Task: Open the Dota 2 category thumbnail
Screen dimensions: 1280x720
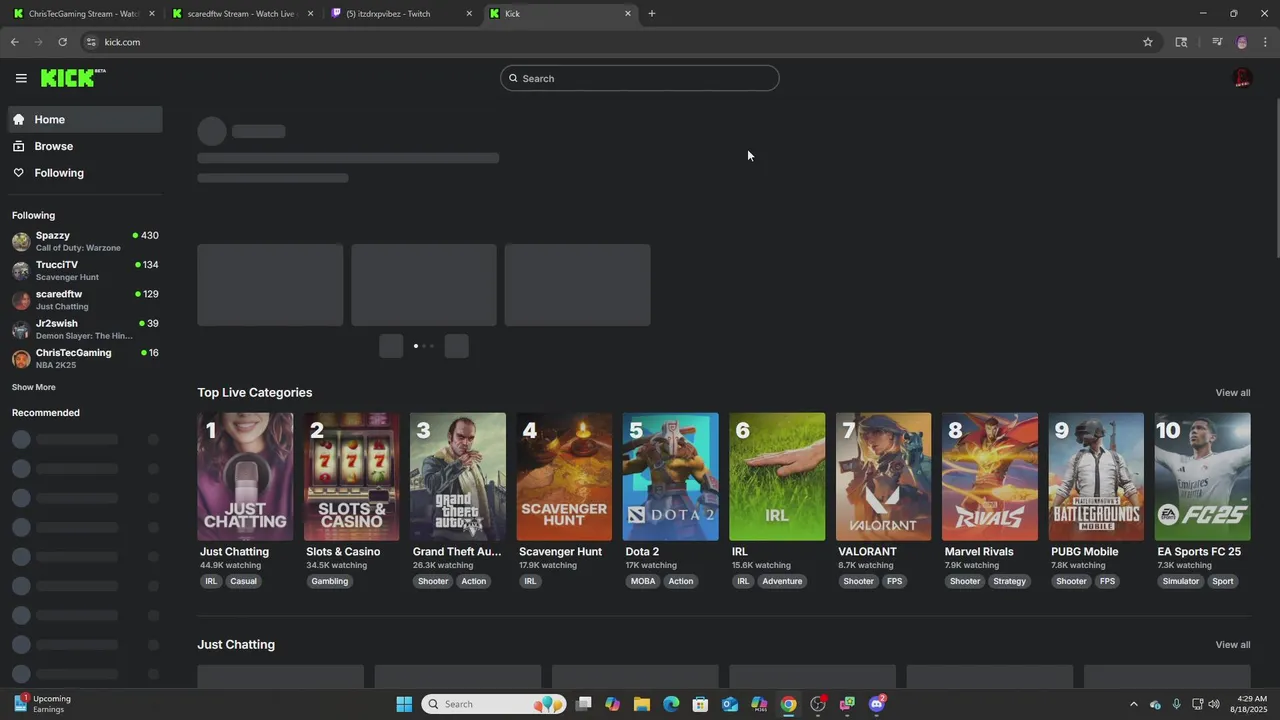Action: pyautogui.click(x=670, y=477)
